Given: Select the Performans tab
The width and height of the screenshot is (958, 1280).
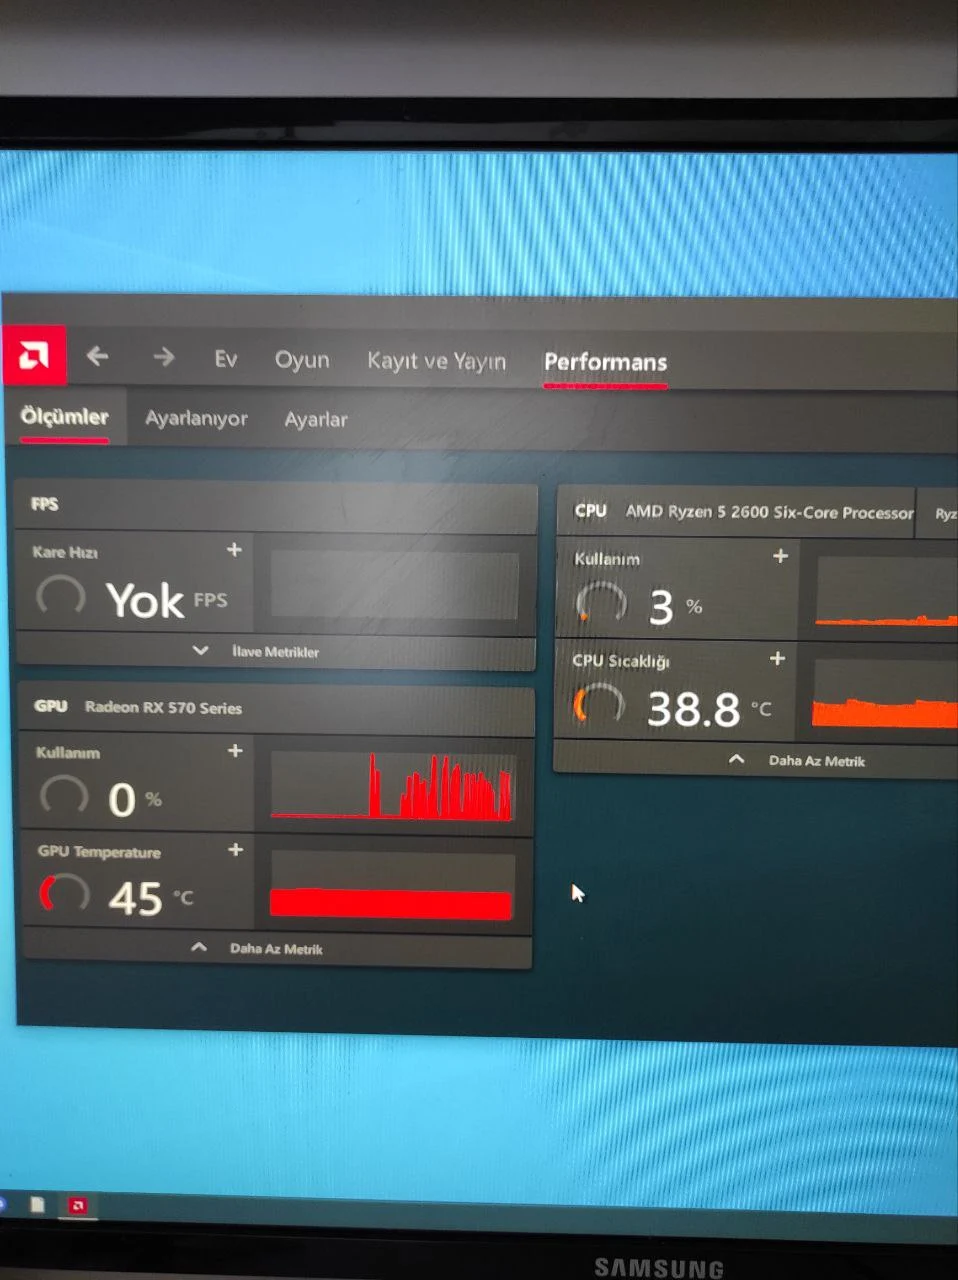Looking at the screenshot, I should (605, 362).
